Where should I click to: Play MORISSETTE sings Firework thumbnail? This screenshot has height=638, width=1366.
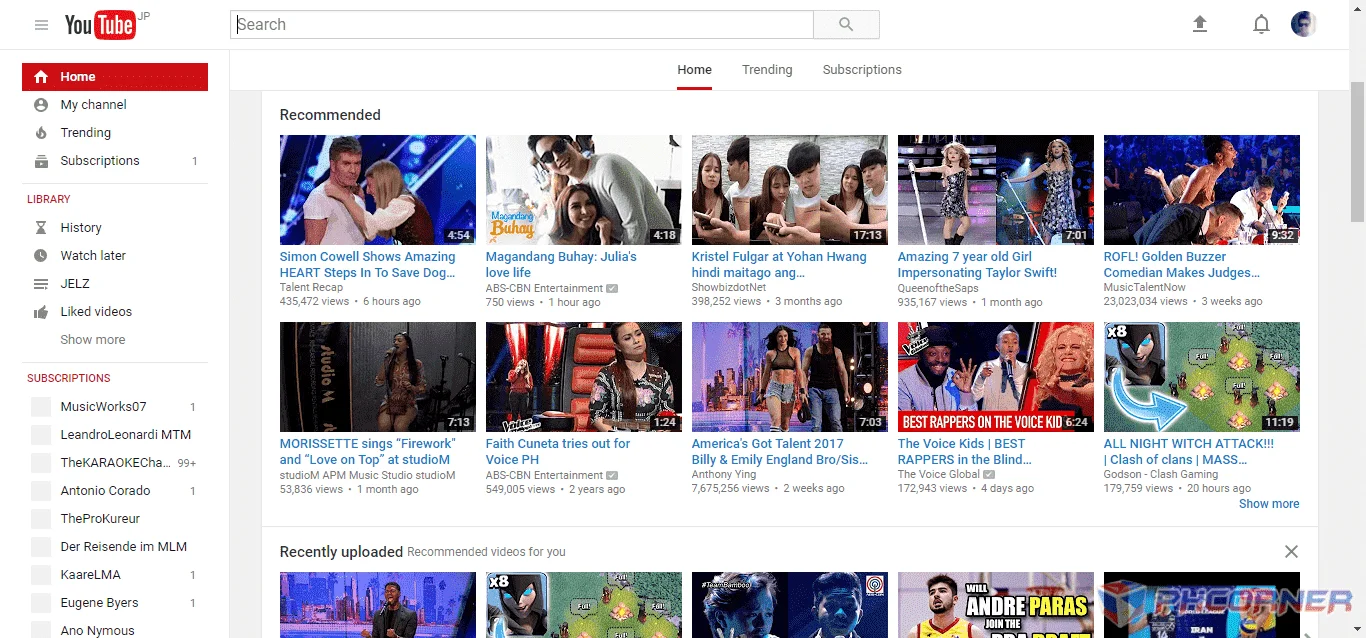378,377
